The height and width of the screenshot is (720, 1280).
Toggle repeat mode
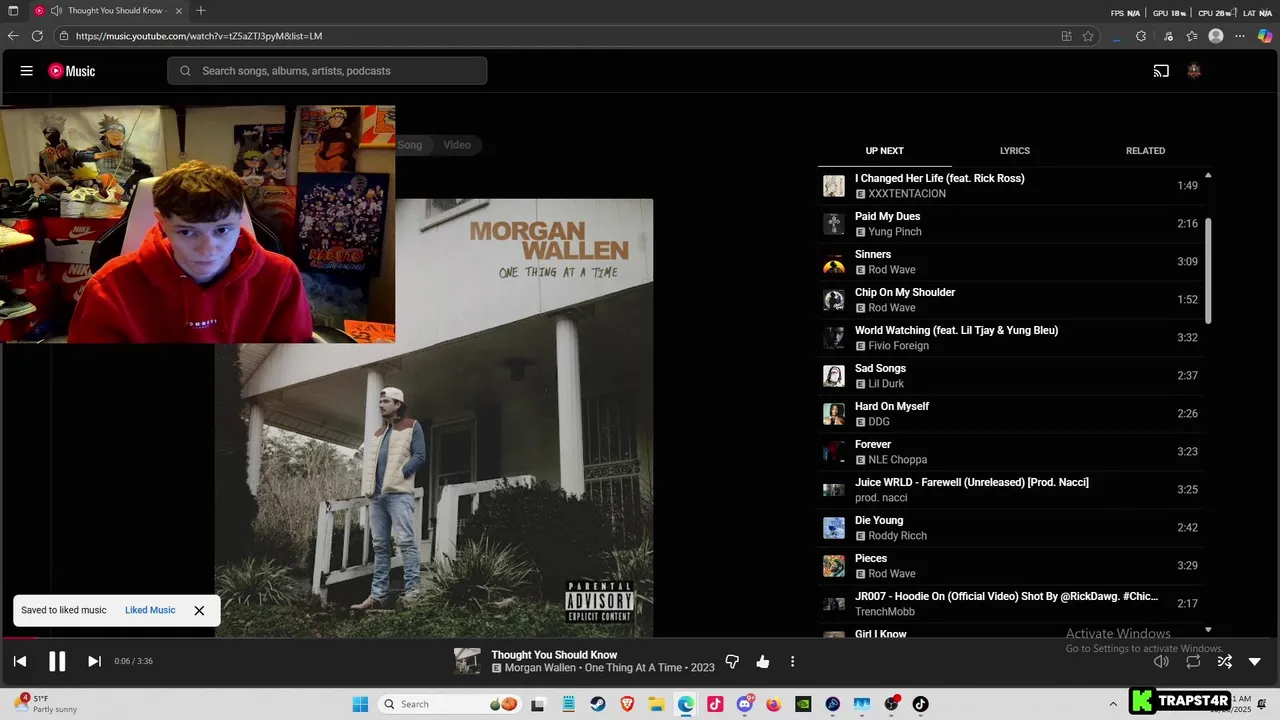pos(1193,661)
